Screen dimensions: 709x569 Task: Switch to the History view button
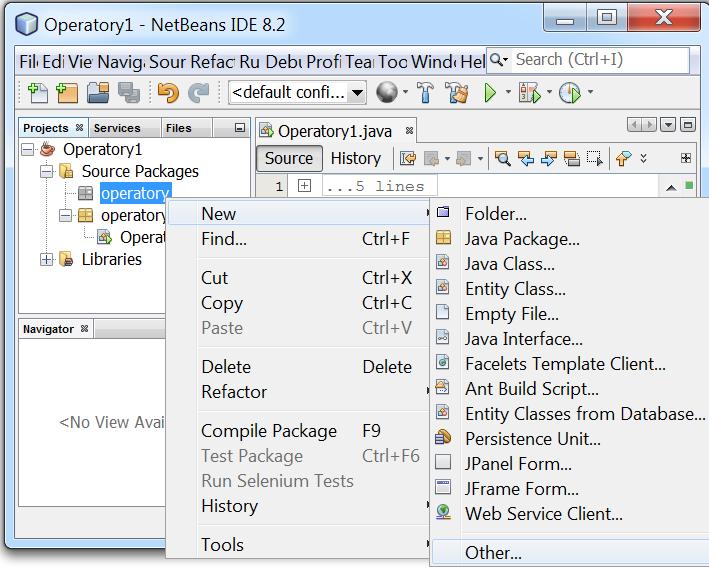(x=356, y=158)
